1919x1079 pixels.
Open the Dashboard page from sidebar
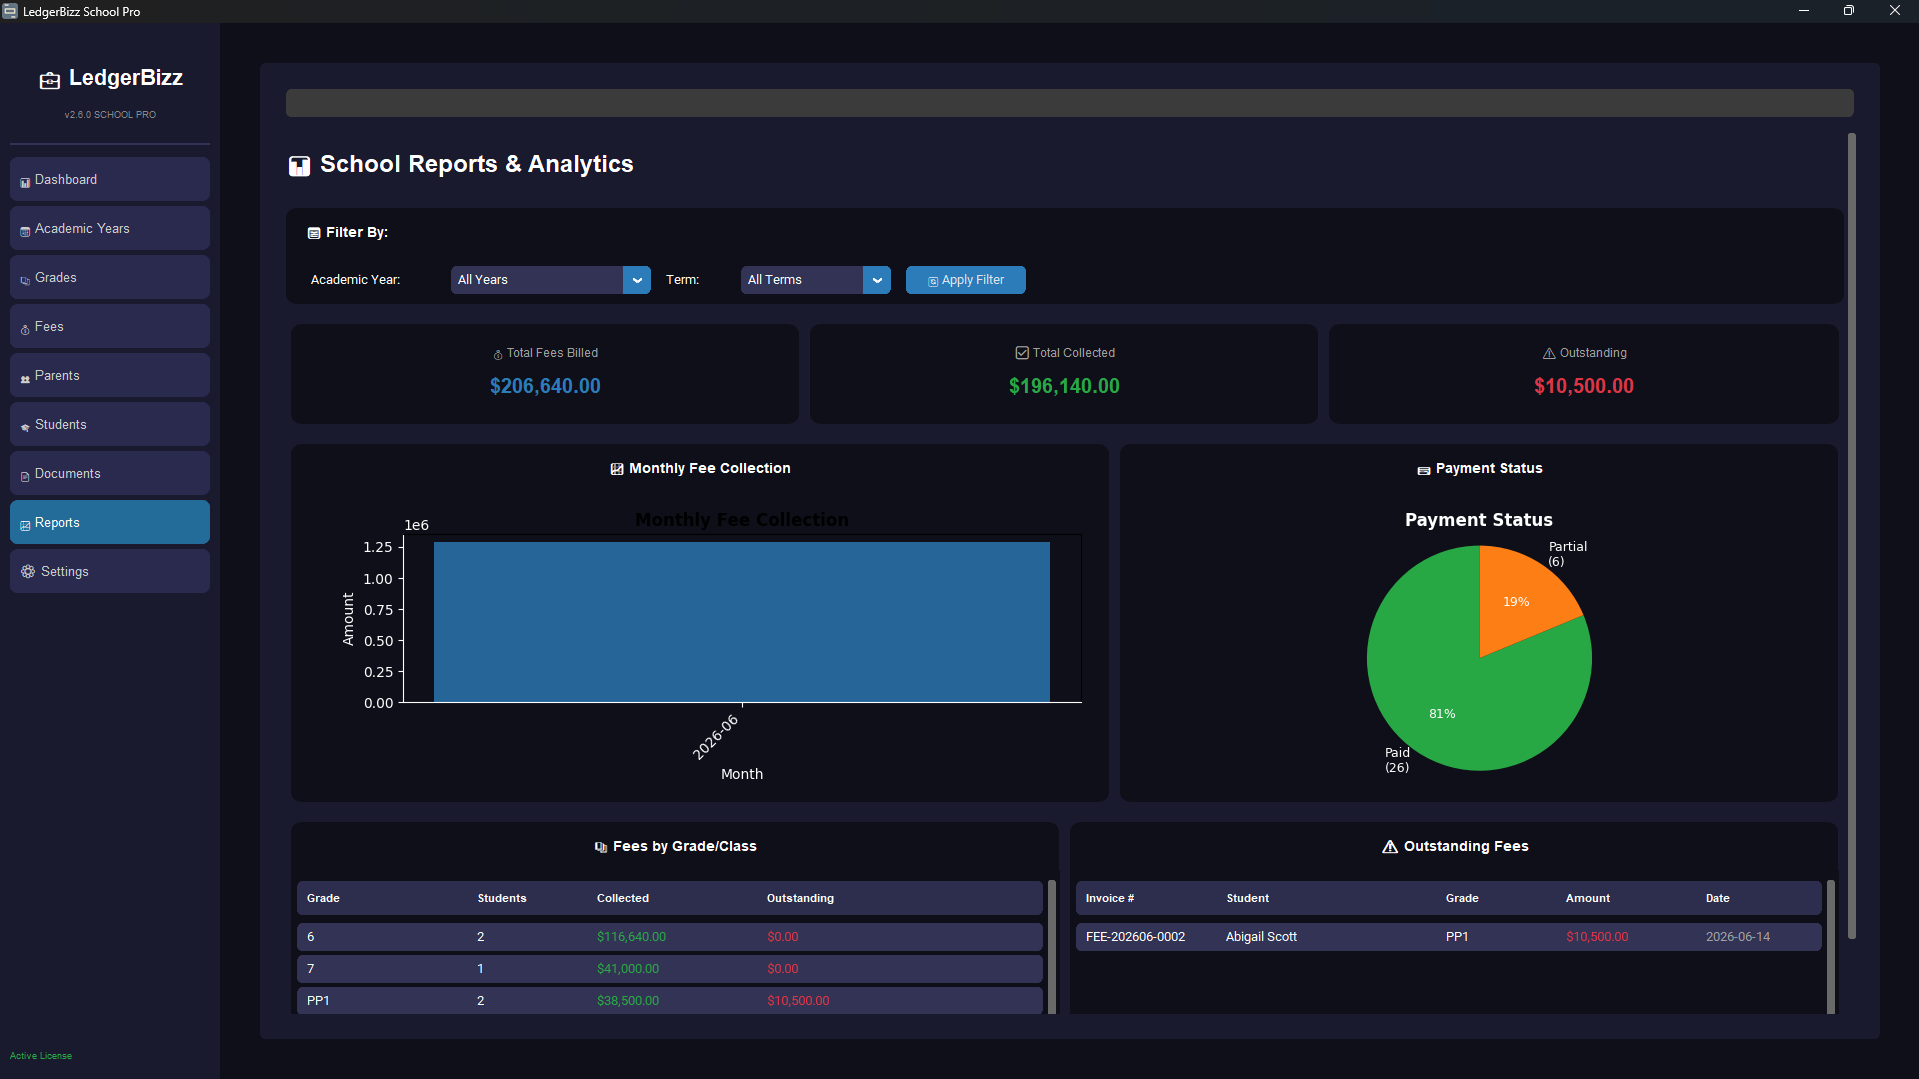(x=110, y=180)
